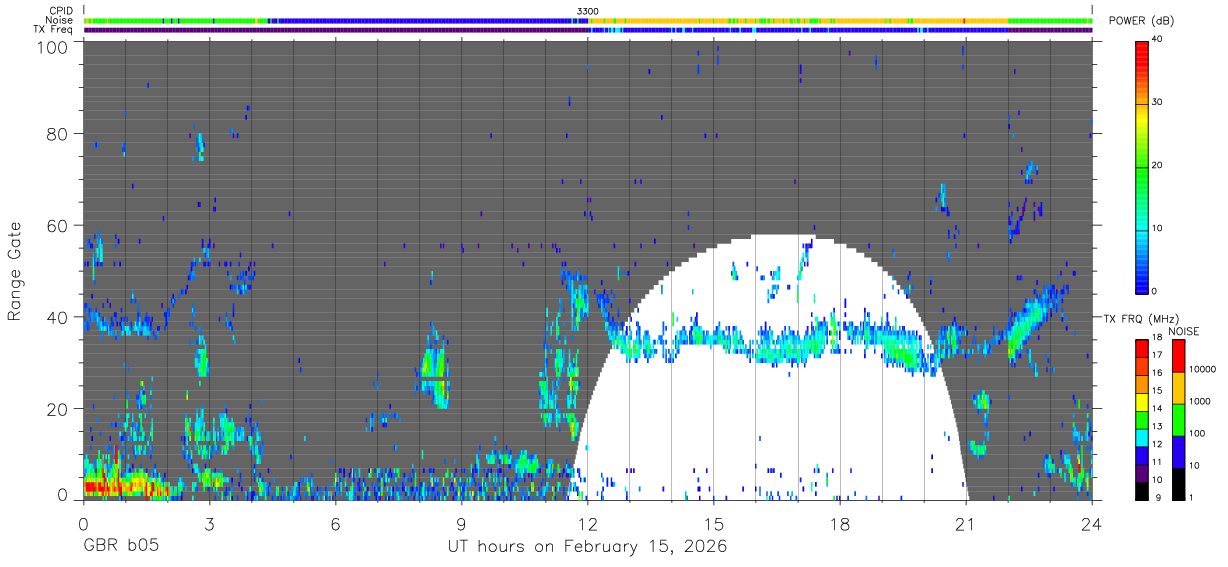Viewport: 1228px width, 567px height.
Task: Click the 'UT hours on February 15, 2026' label
Action: 587,548
